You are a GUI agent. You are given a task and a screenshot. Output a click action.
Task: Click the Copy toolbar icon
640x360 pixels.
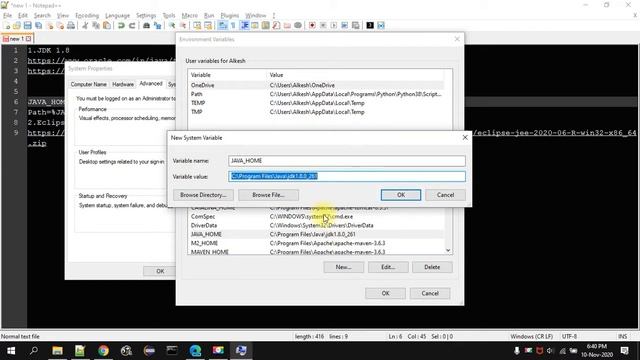96,25
